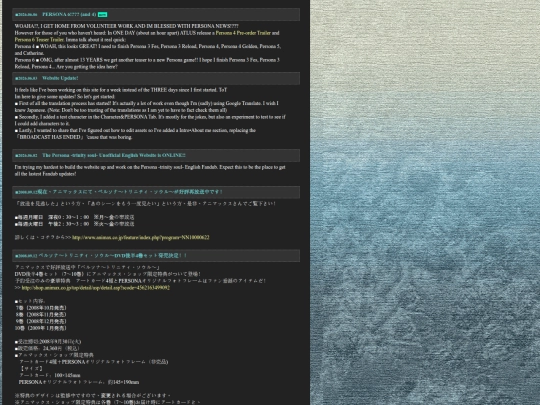
Task: Click the order deadline line '2008年9月30日(火)'
Action: pyautogui.click(x=48, y=342)
